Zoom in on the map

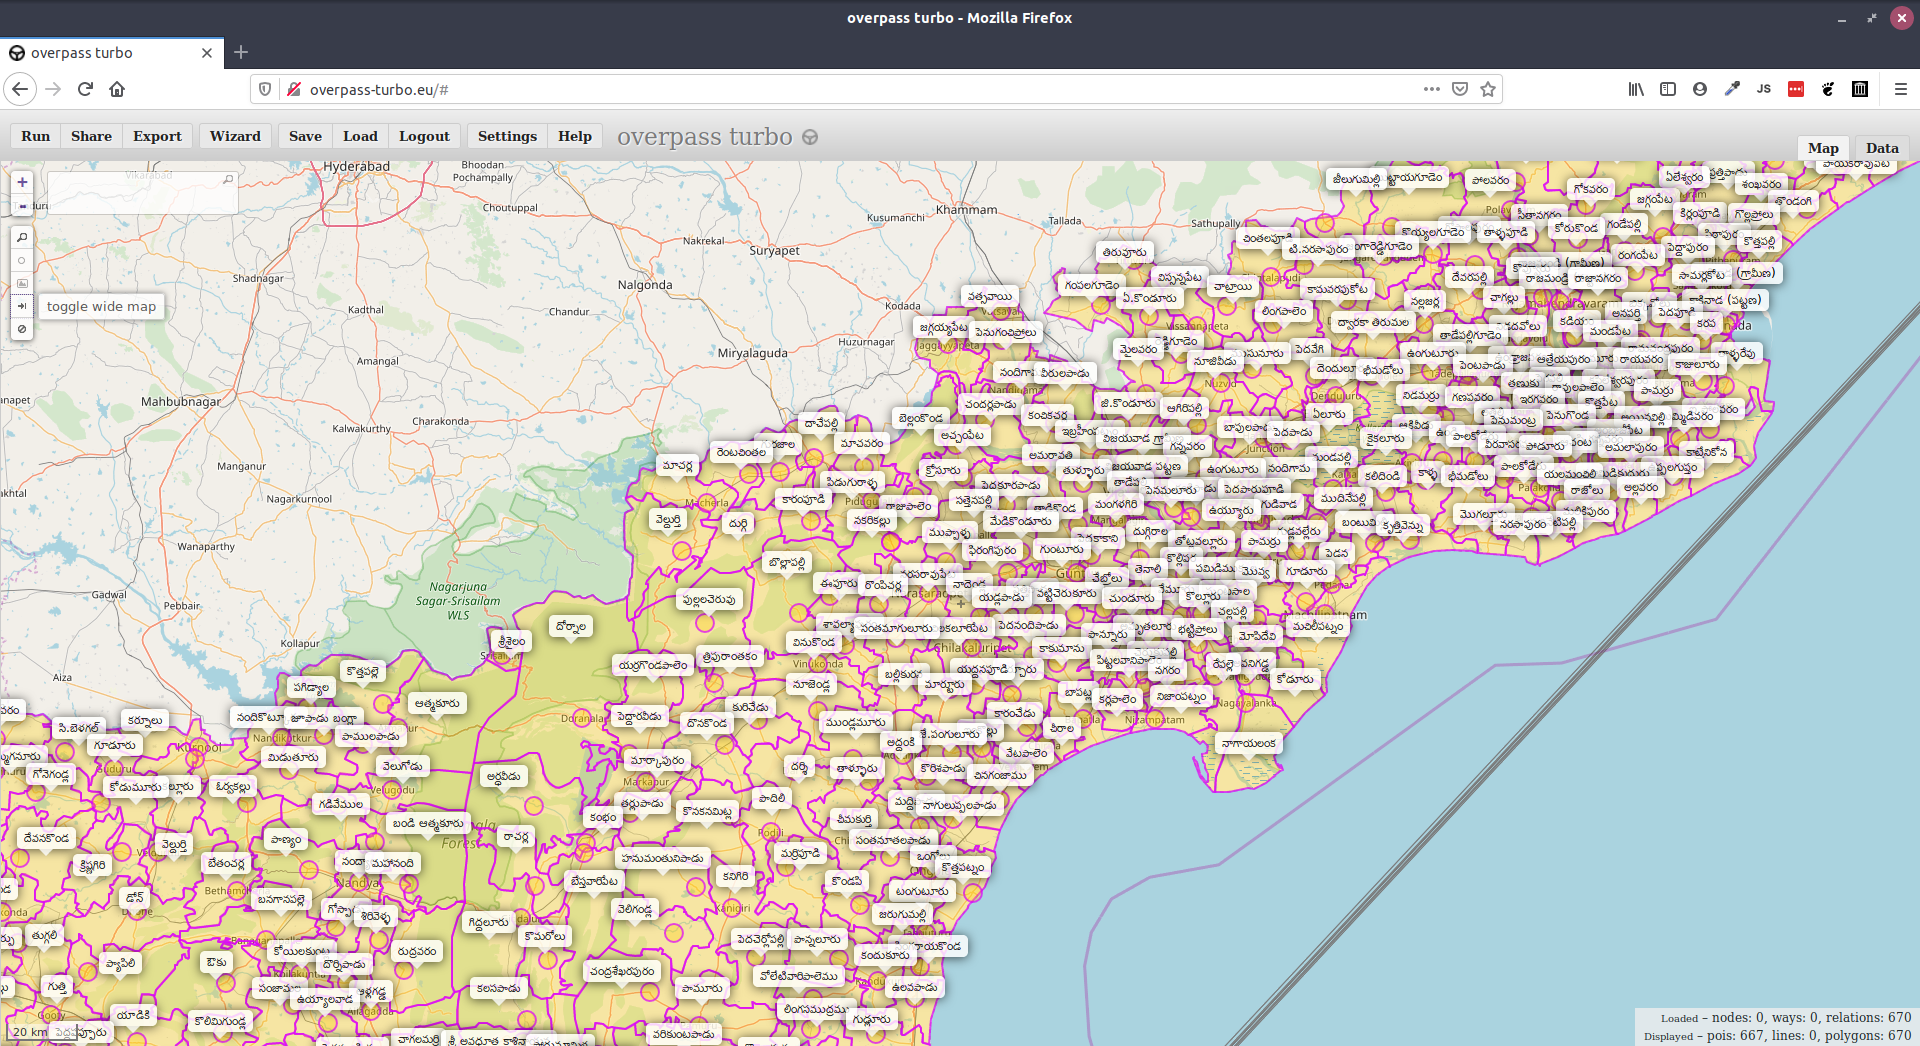click(22, 182)
